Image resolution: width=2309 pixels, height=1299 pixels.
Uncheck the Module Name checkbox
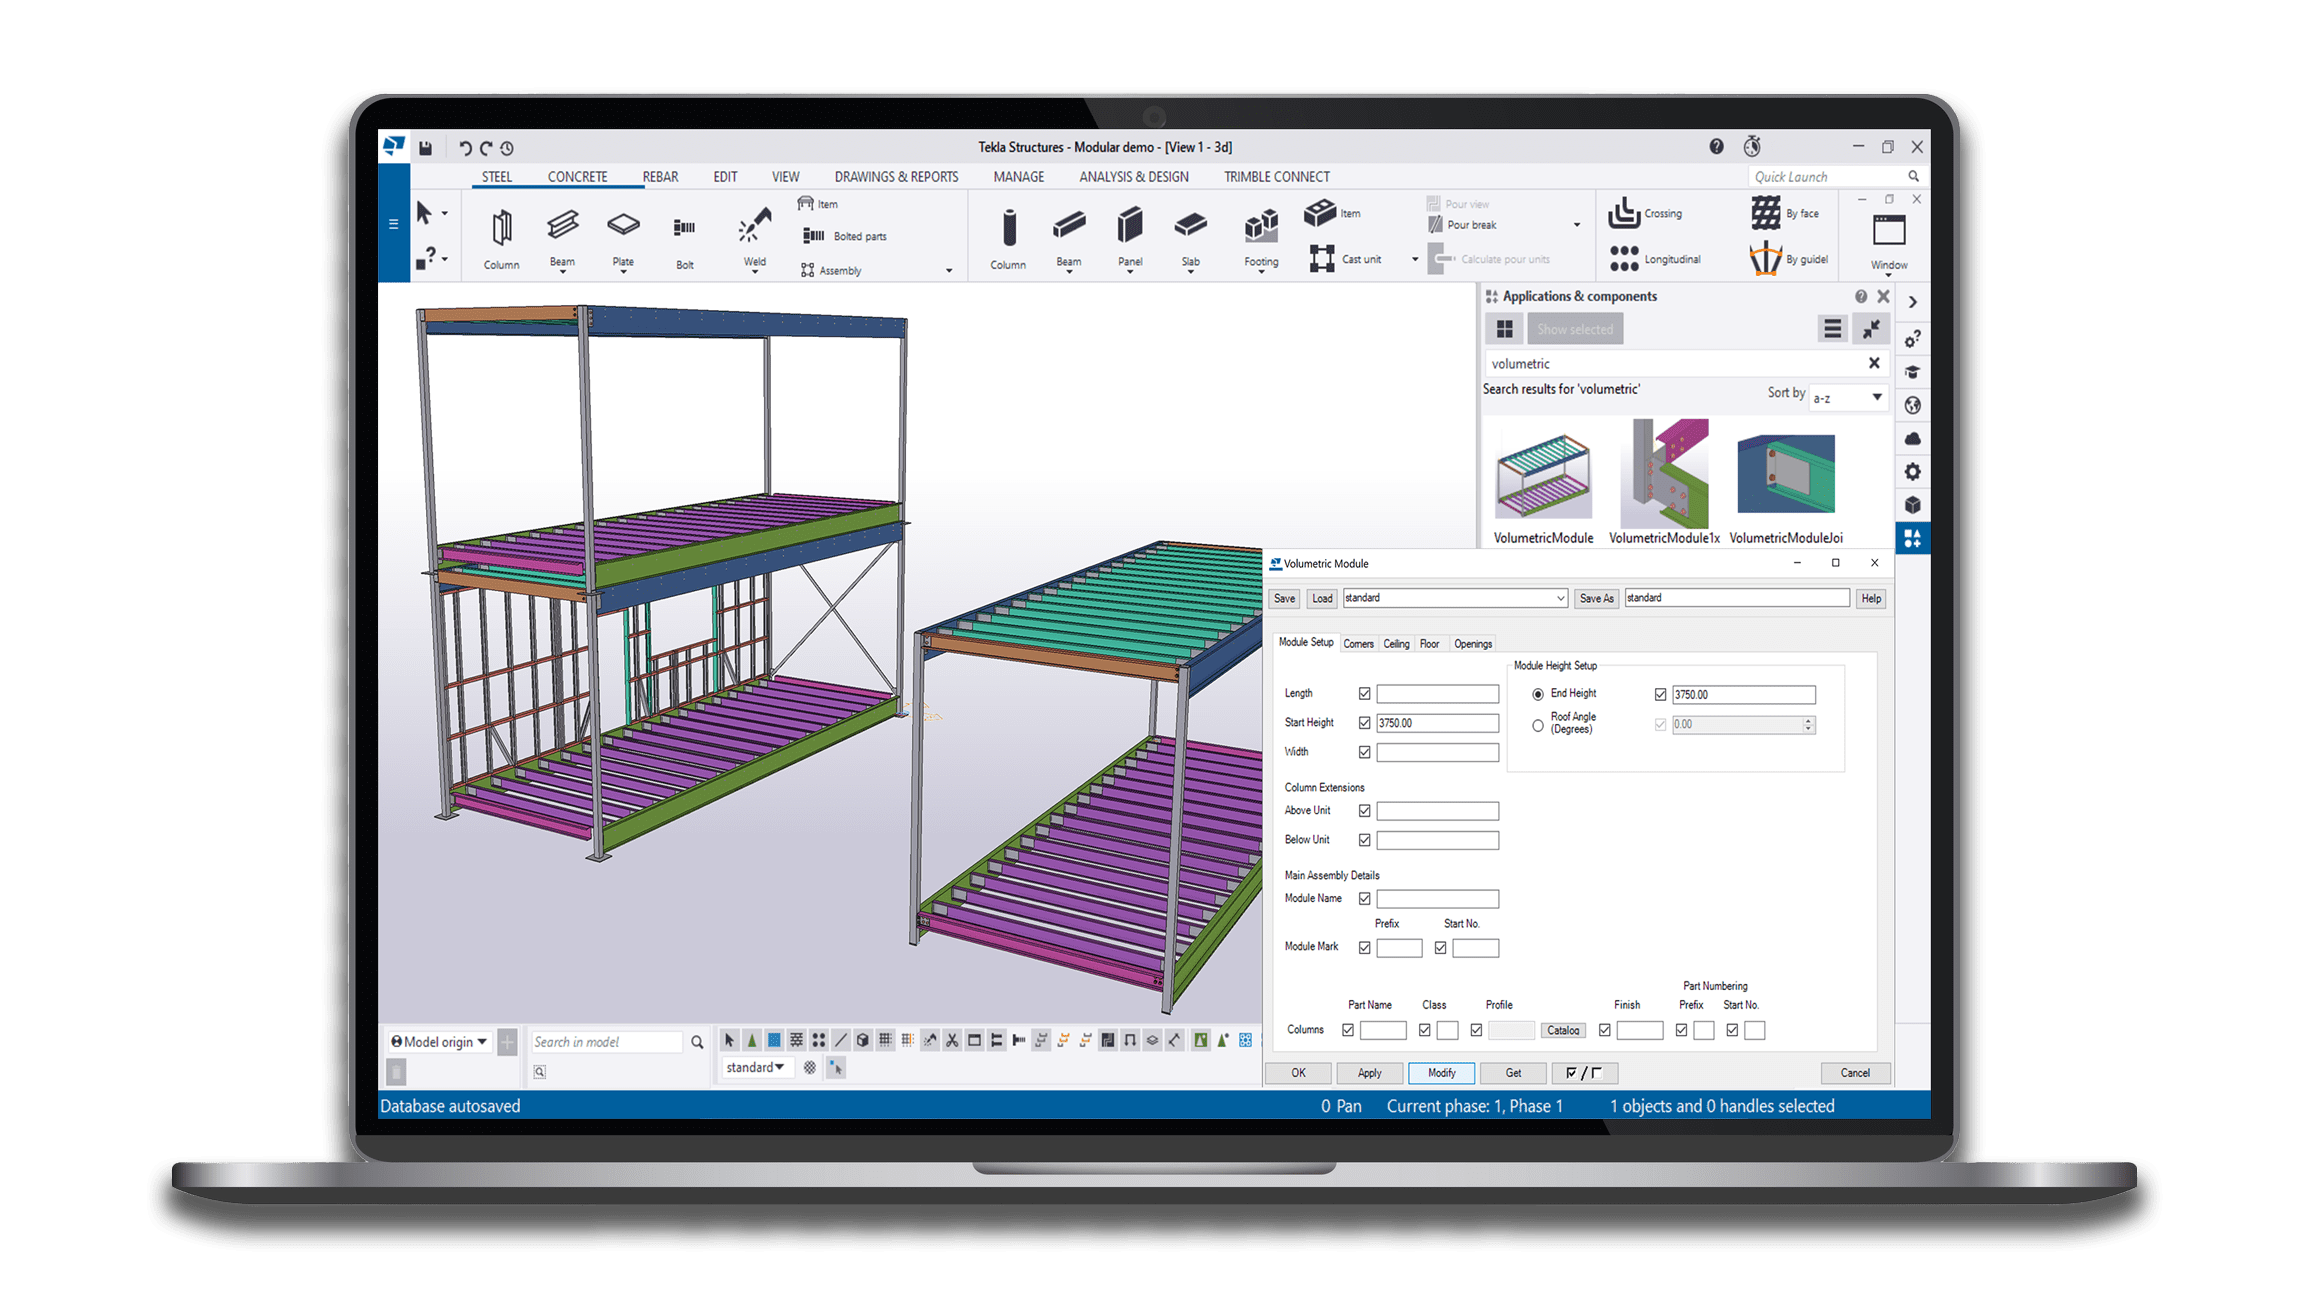tap(1364, 899)
